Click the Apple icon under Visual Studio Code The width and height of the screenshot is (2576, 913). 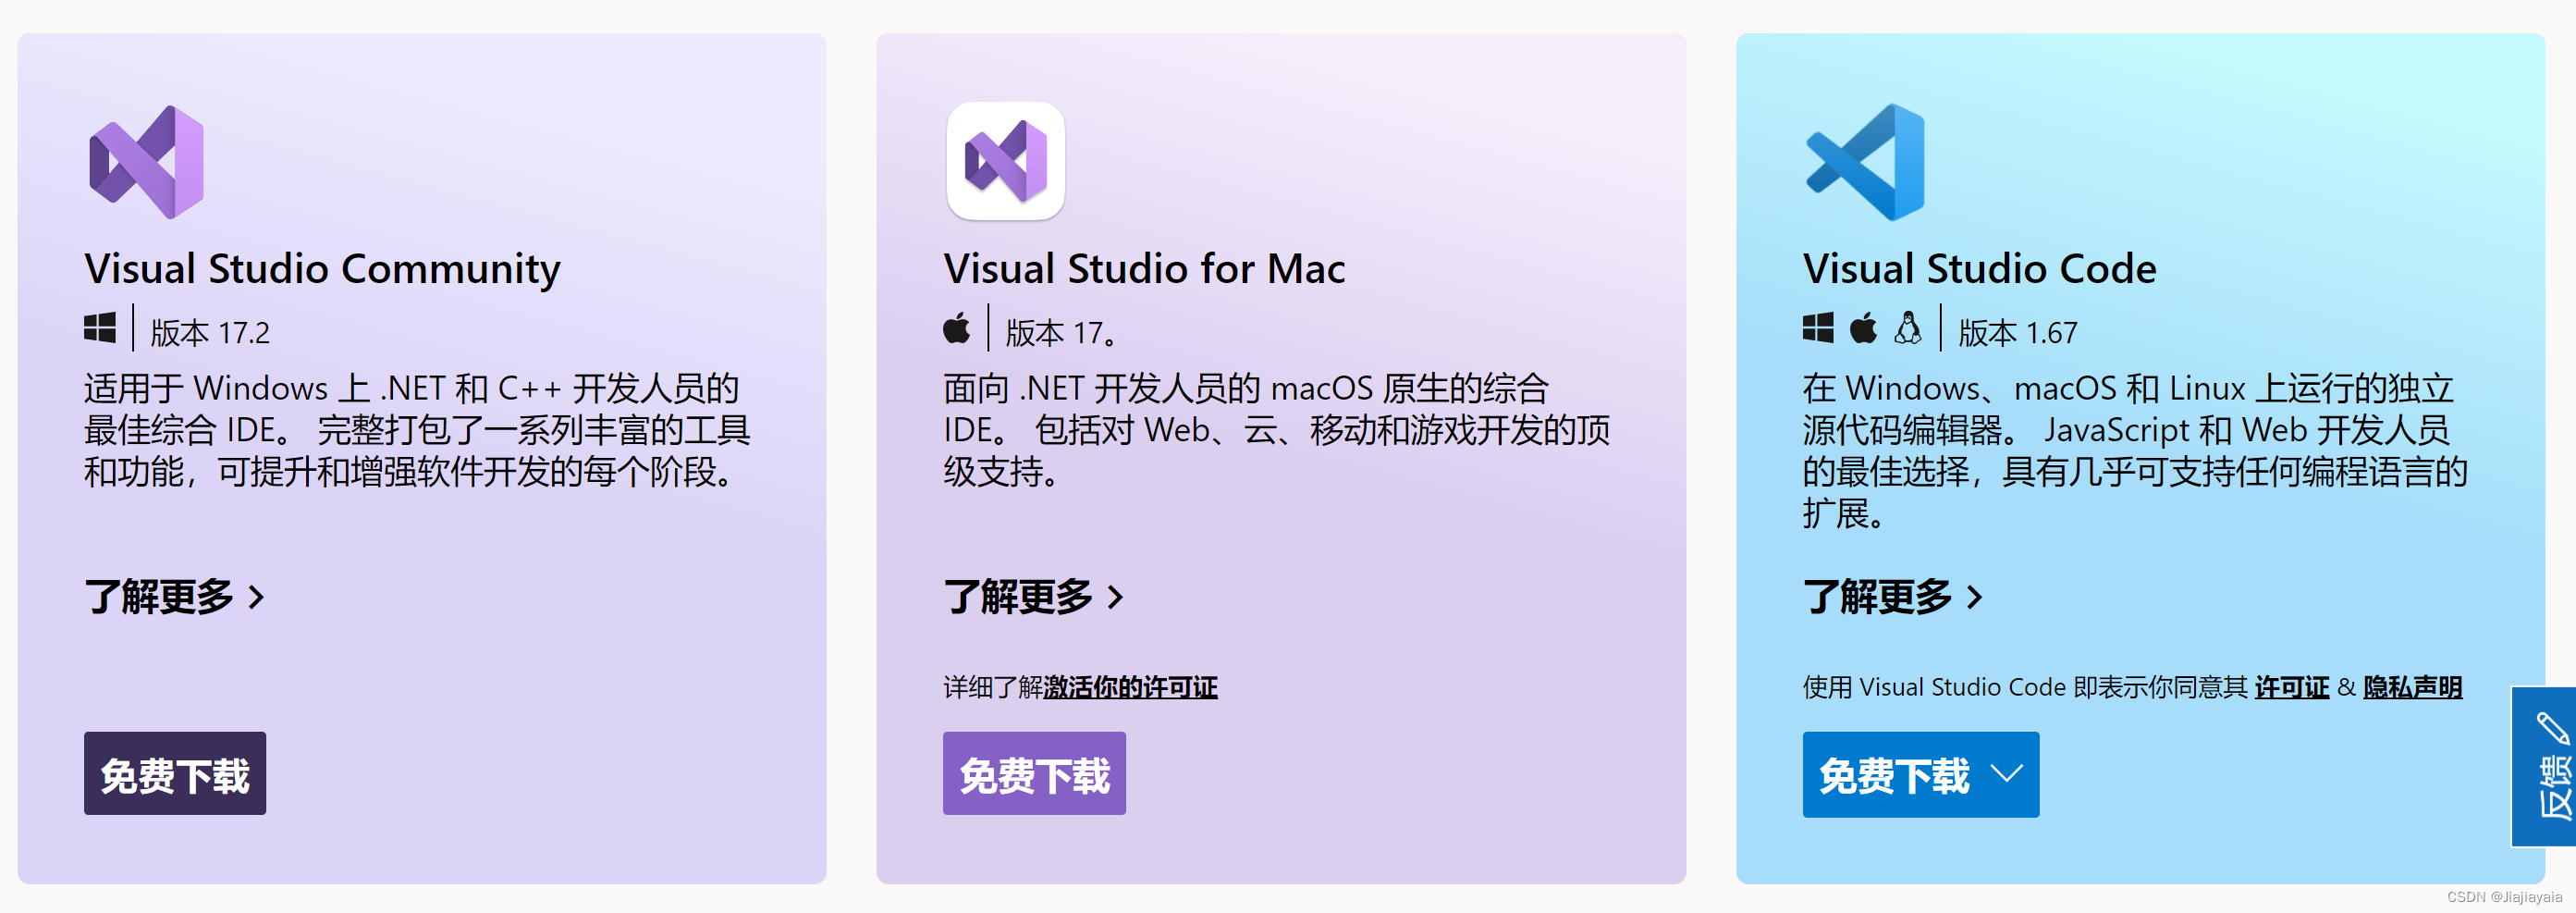point(1863,327)
